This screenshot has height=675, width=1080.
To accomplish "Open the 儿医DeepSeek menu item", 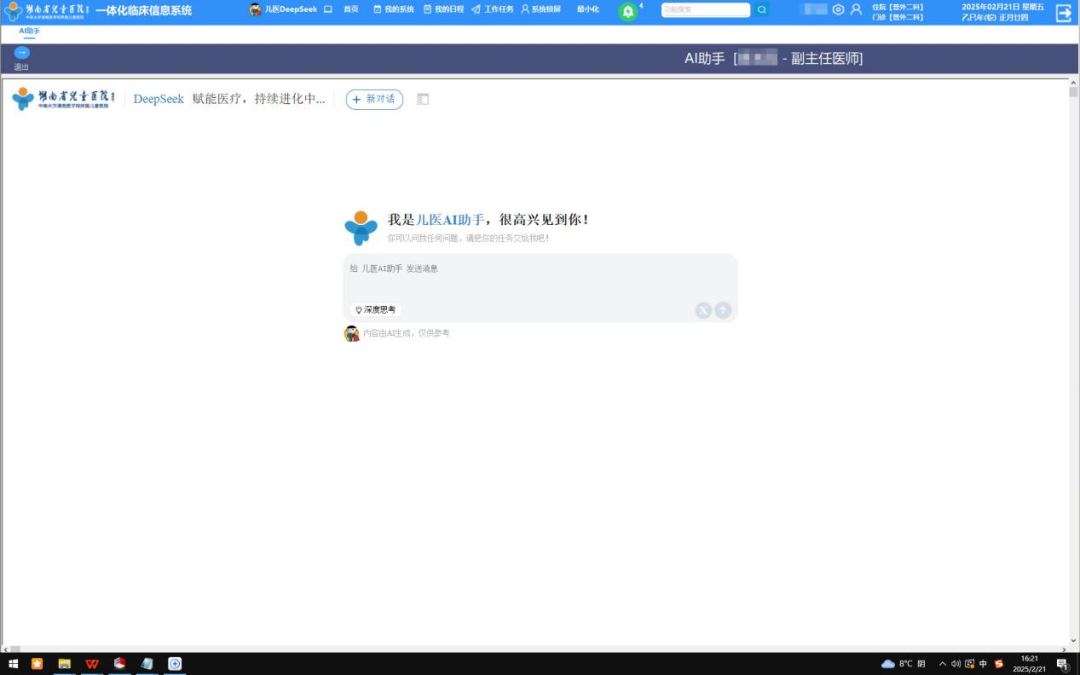I will coord(283,9).
